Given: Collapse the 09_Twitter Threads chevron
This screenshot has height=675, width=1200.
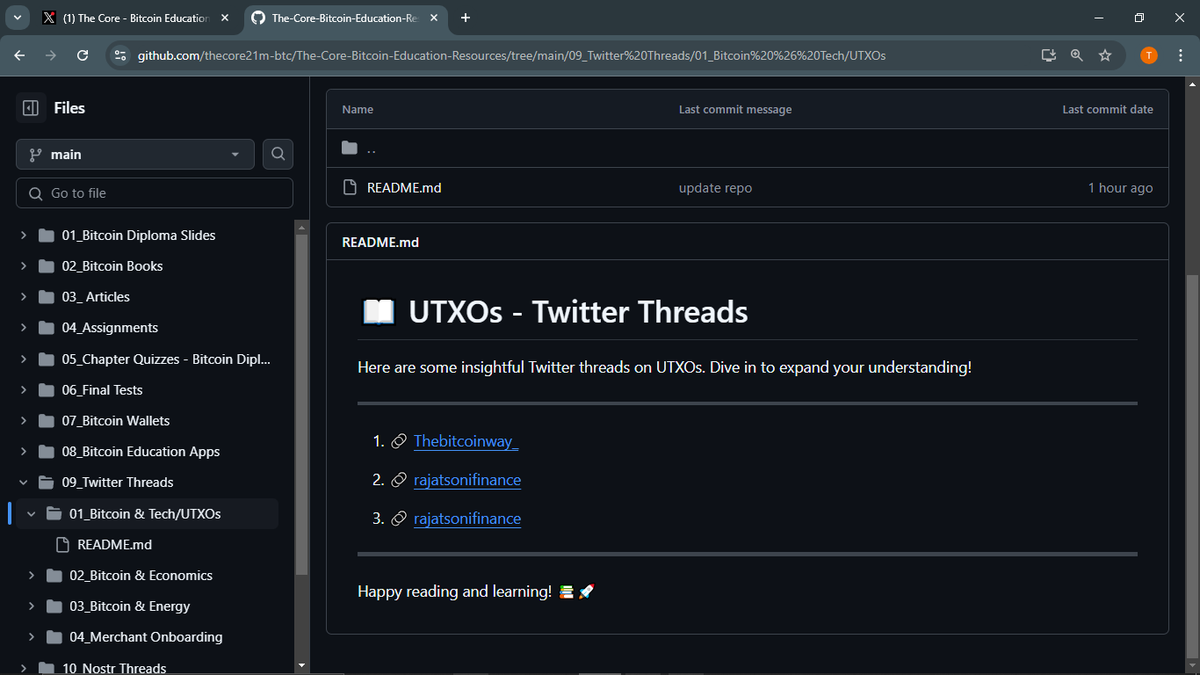Looking at the screenshot, I should (23, 482).
